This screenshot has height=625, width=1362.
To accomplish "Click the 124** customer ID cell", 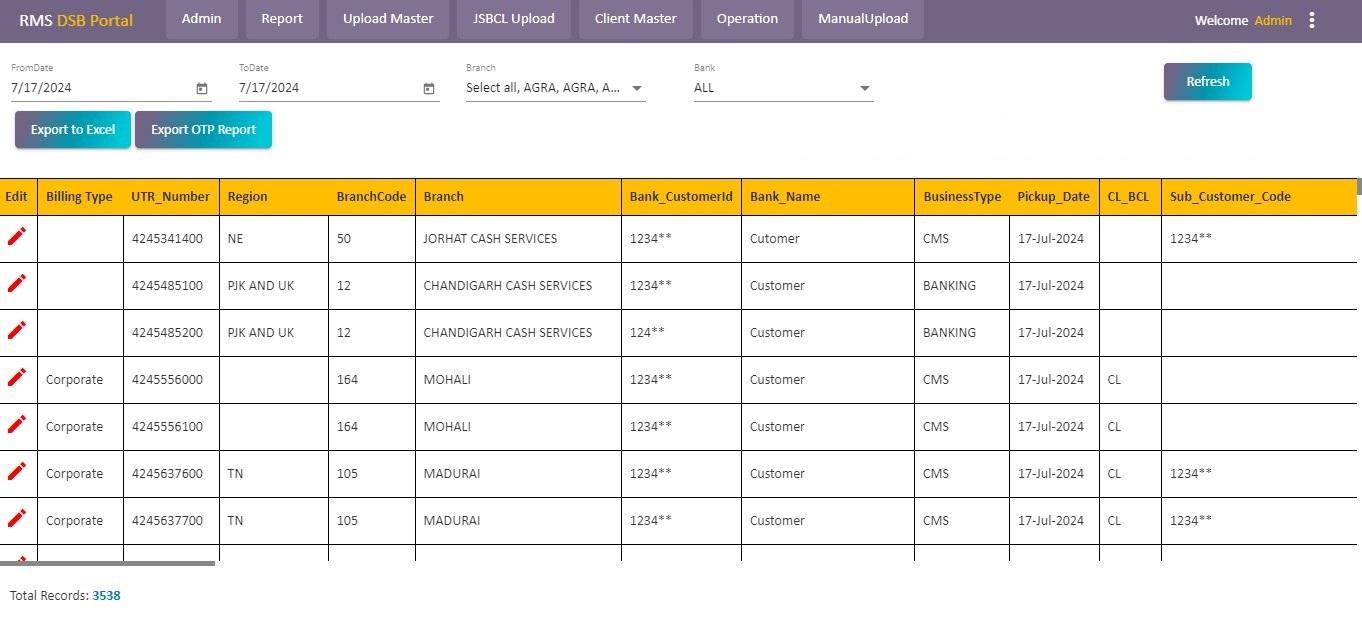I will click(681, 333).
